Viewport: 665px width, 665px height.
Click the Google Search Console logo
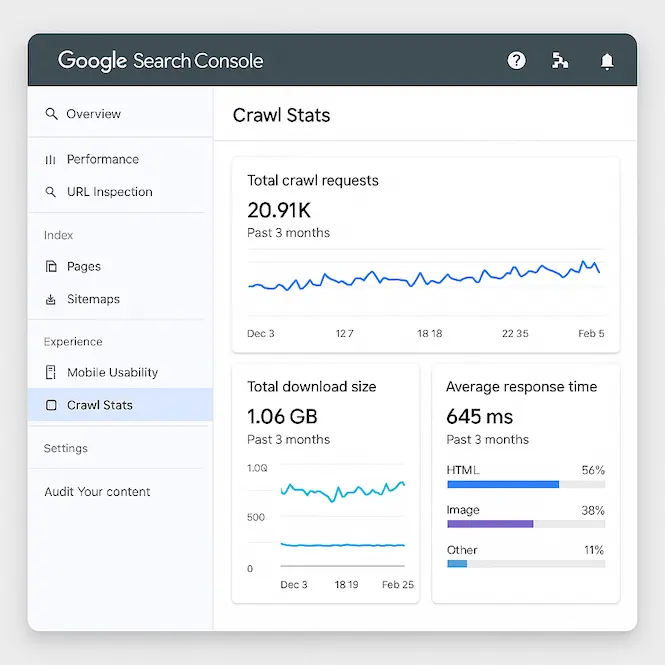(161, 61)
